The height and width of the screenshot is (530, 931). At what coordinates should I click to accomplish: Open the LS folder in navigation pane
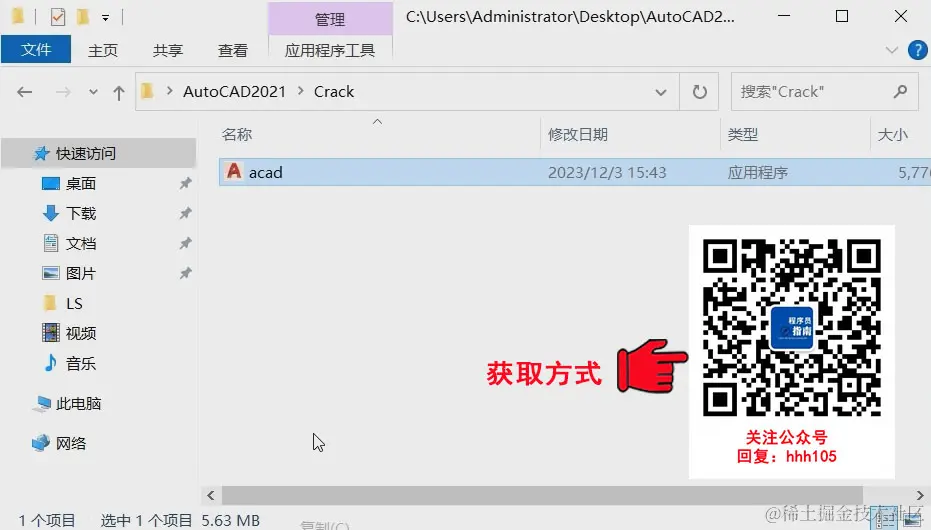pos(74,303)
